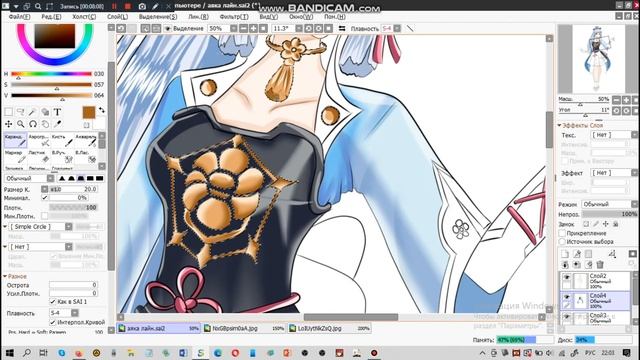Click the flip view horizontally icon

pos(342,29)
